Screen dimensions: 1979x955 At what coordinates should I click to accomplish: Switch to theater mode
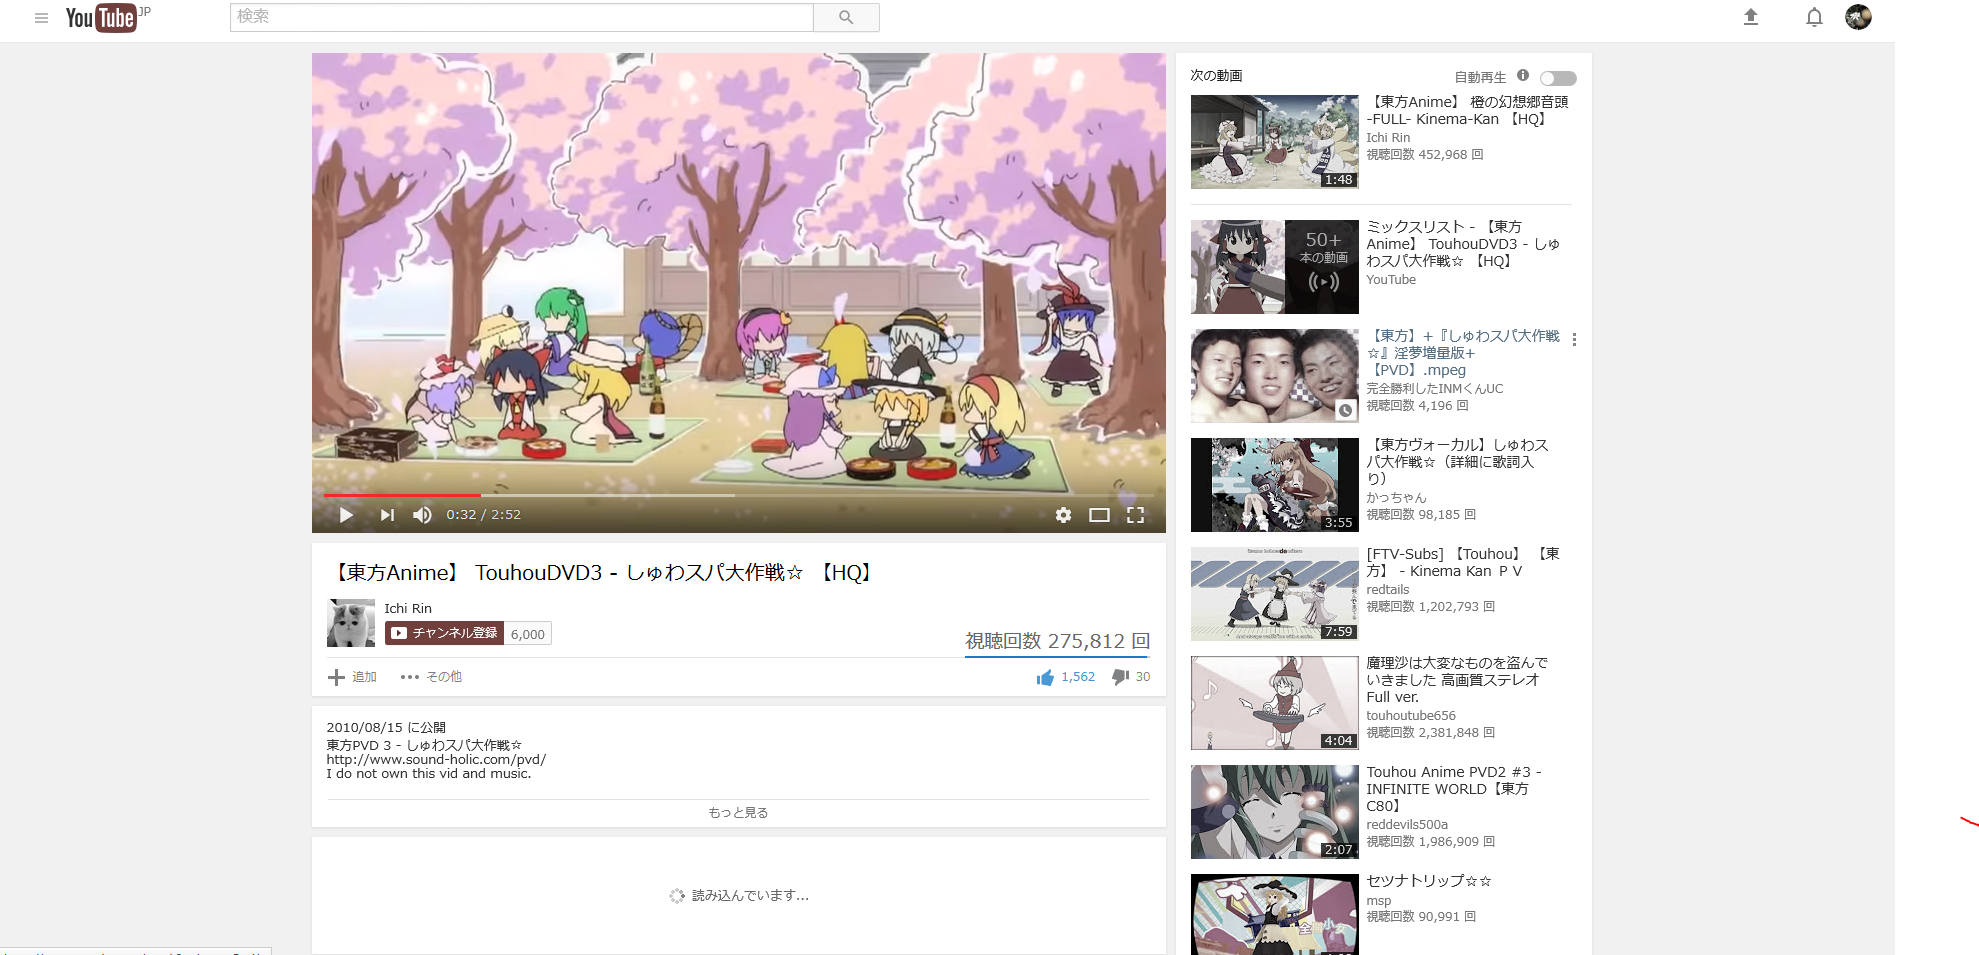[x=1100, y=514]
